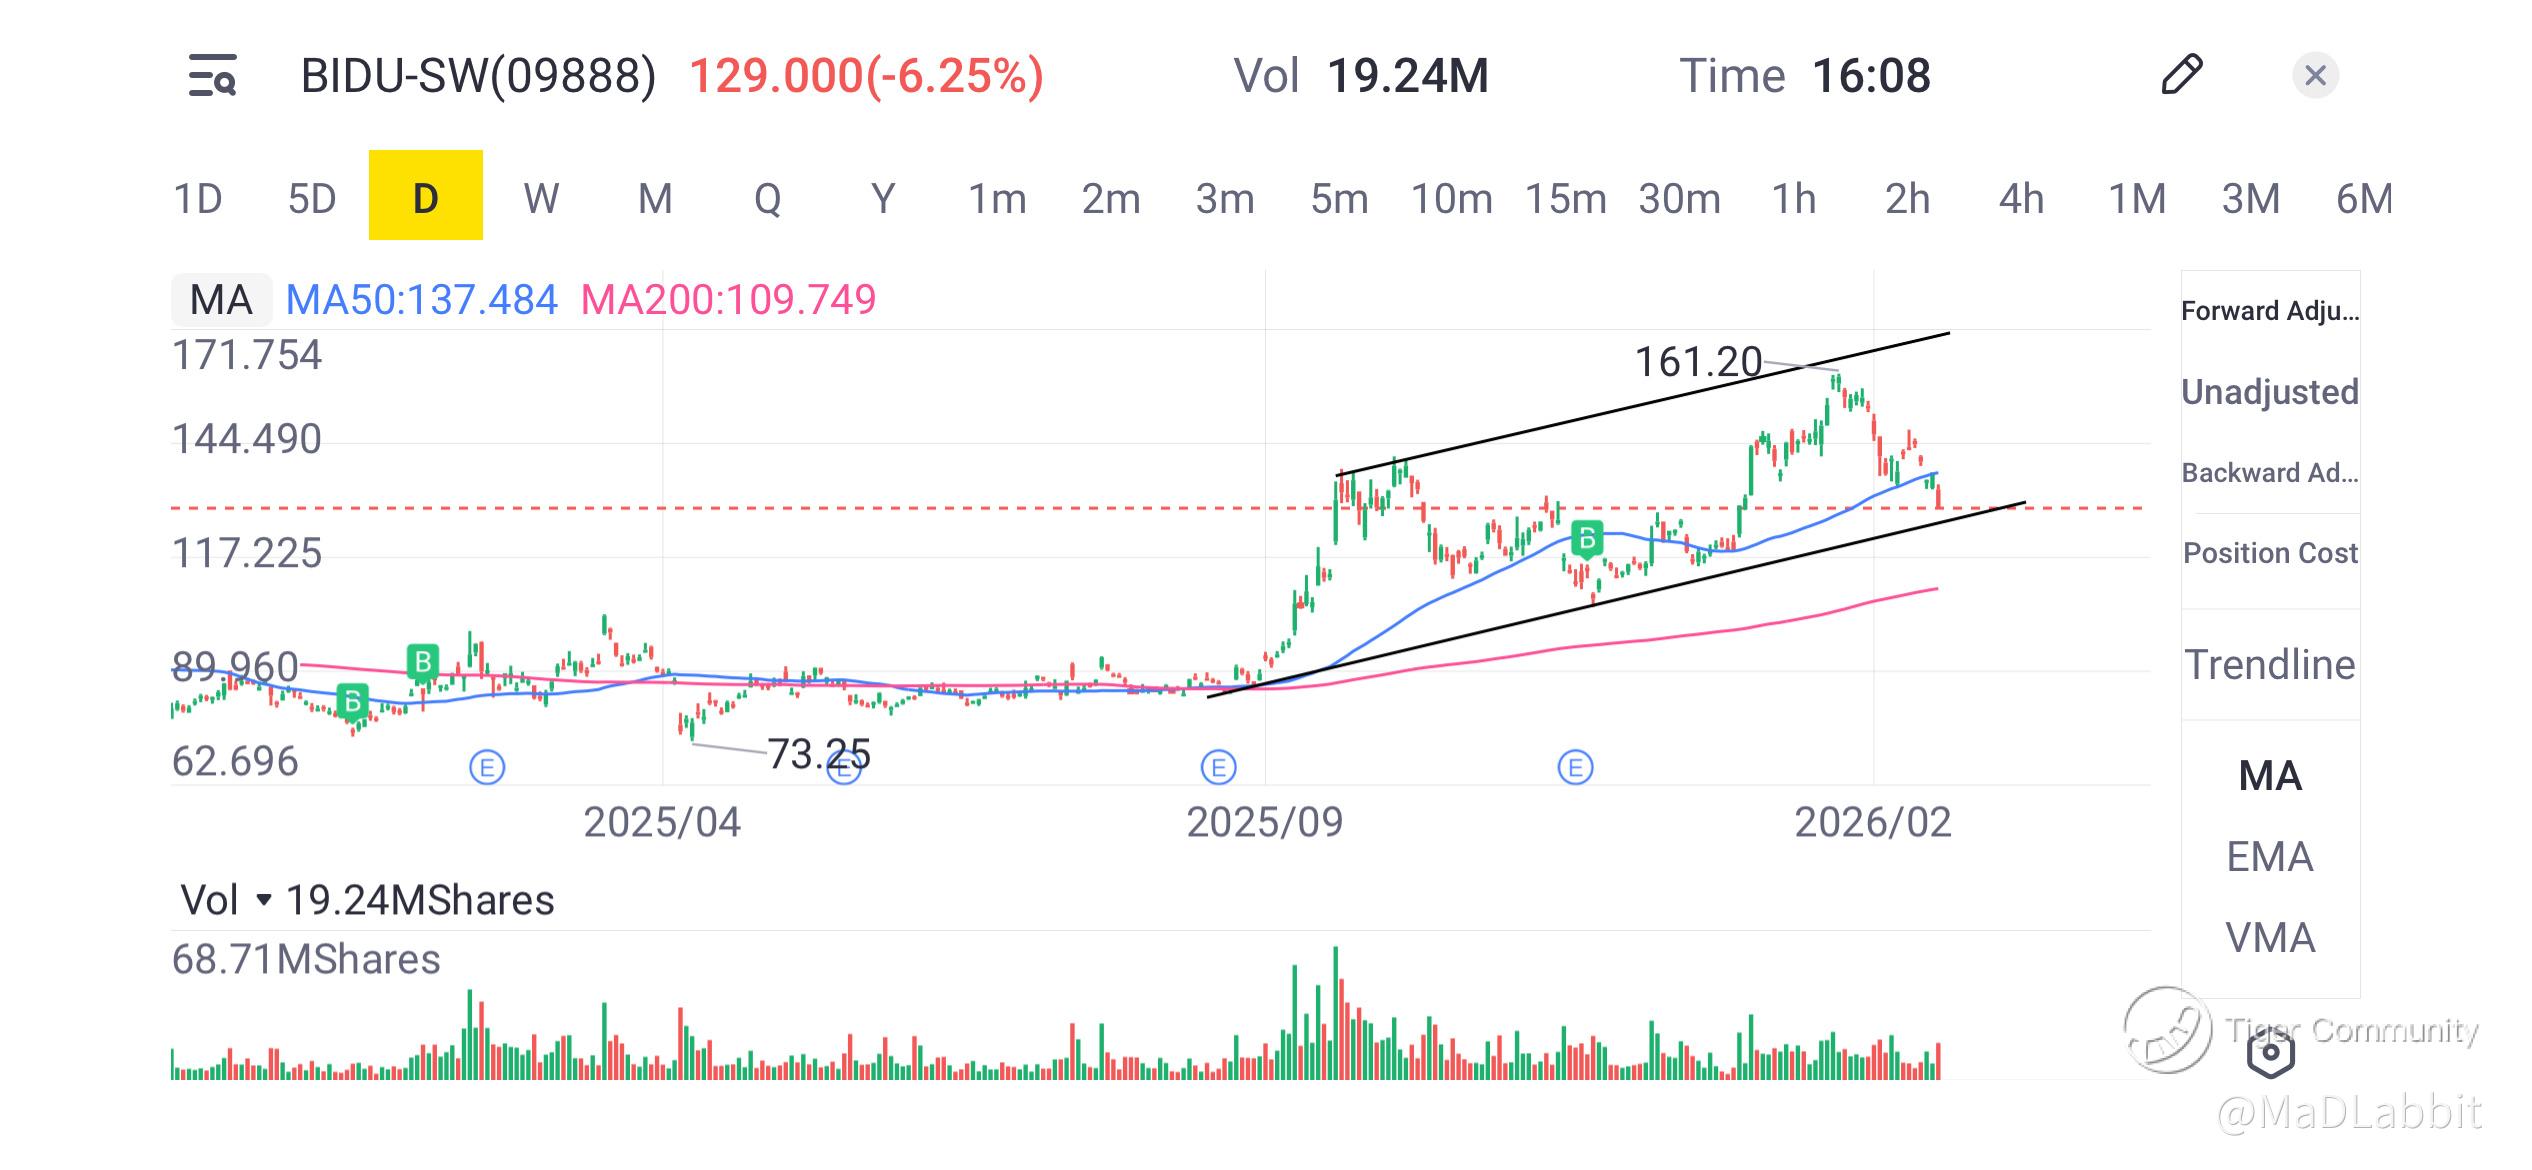Switch to the weekly W timeframe

pyautogui.click(x=540, y=198)
